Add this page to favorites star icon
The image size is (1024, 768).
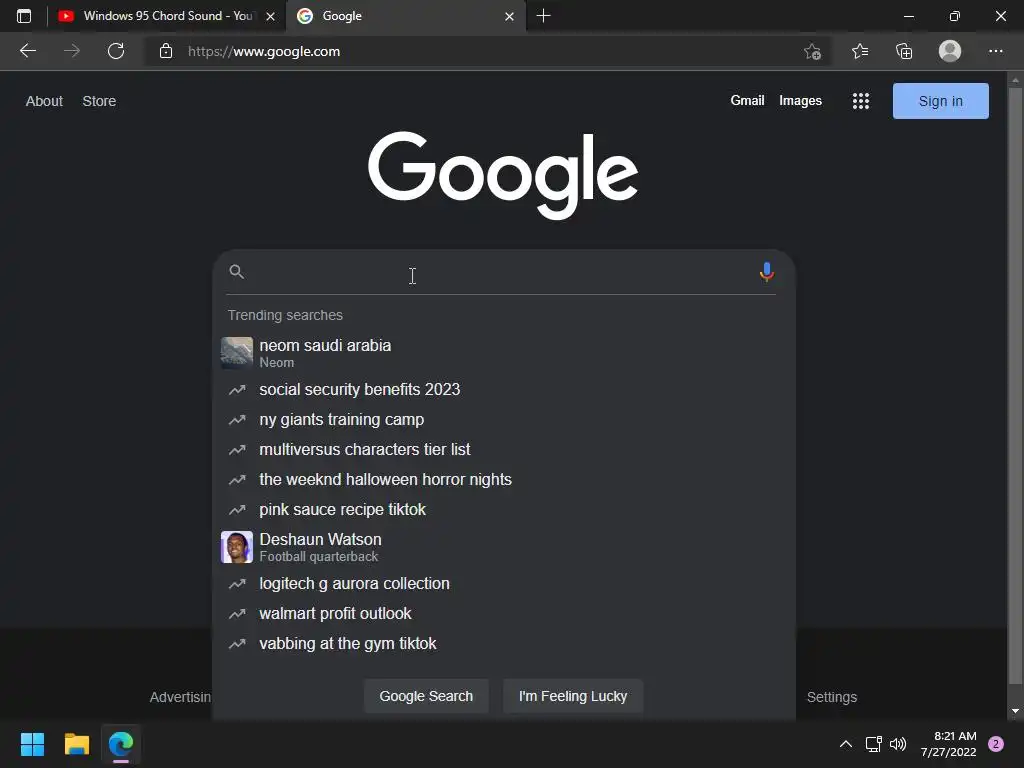[812, 51]
